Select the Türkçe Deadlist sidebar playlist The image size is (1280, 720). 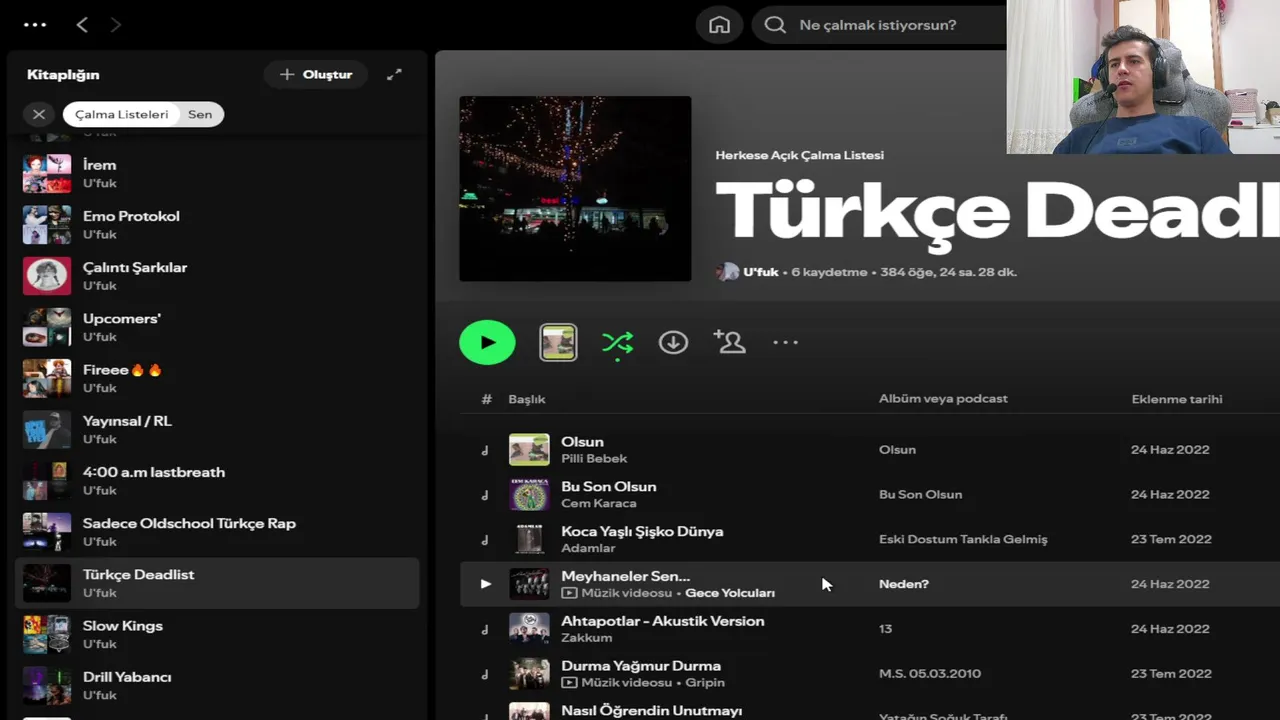coord(217,583)
